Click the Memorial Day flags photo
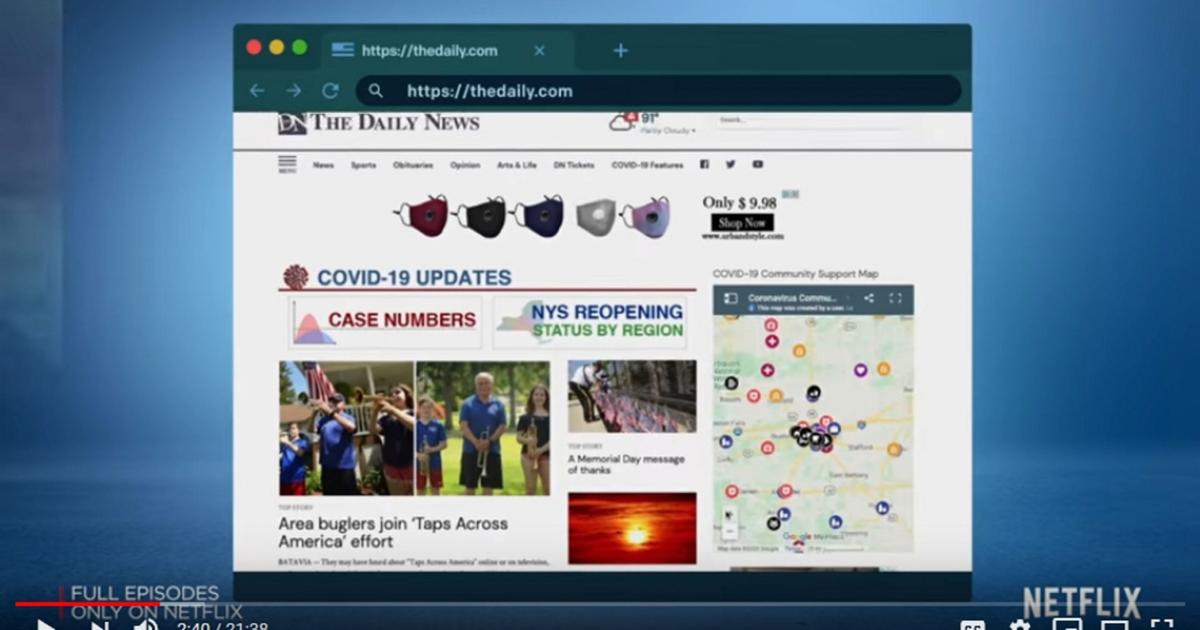The width and height of the screenshot is (1200, 630). click(x=632, y=396)
